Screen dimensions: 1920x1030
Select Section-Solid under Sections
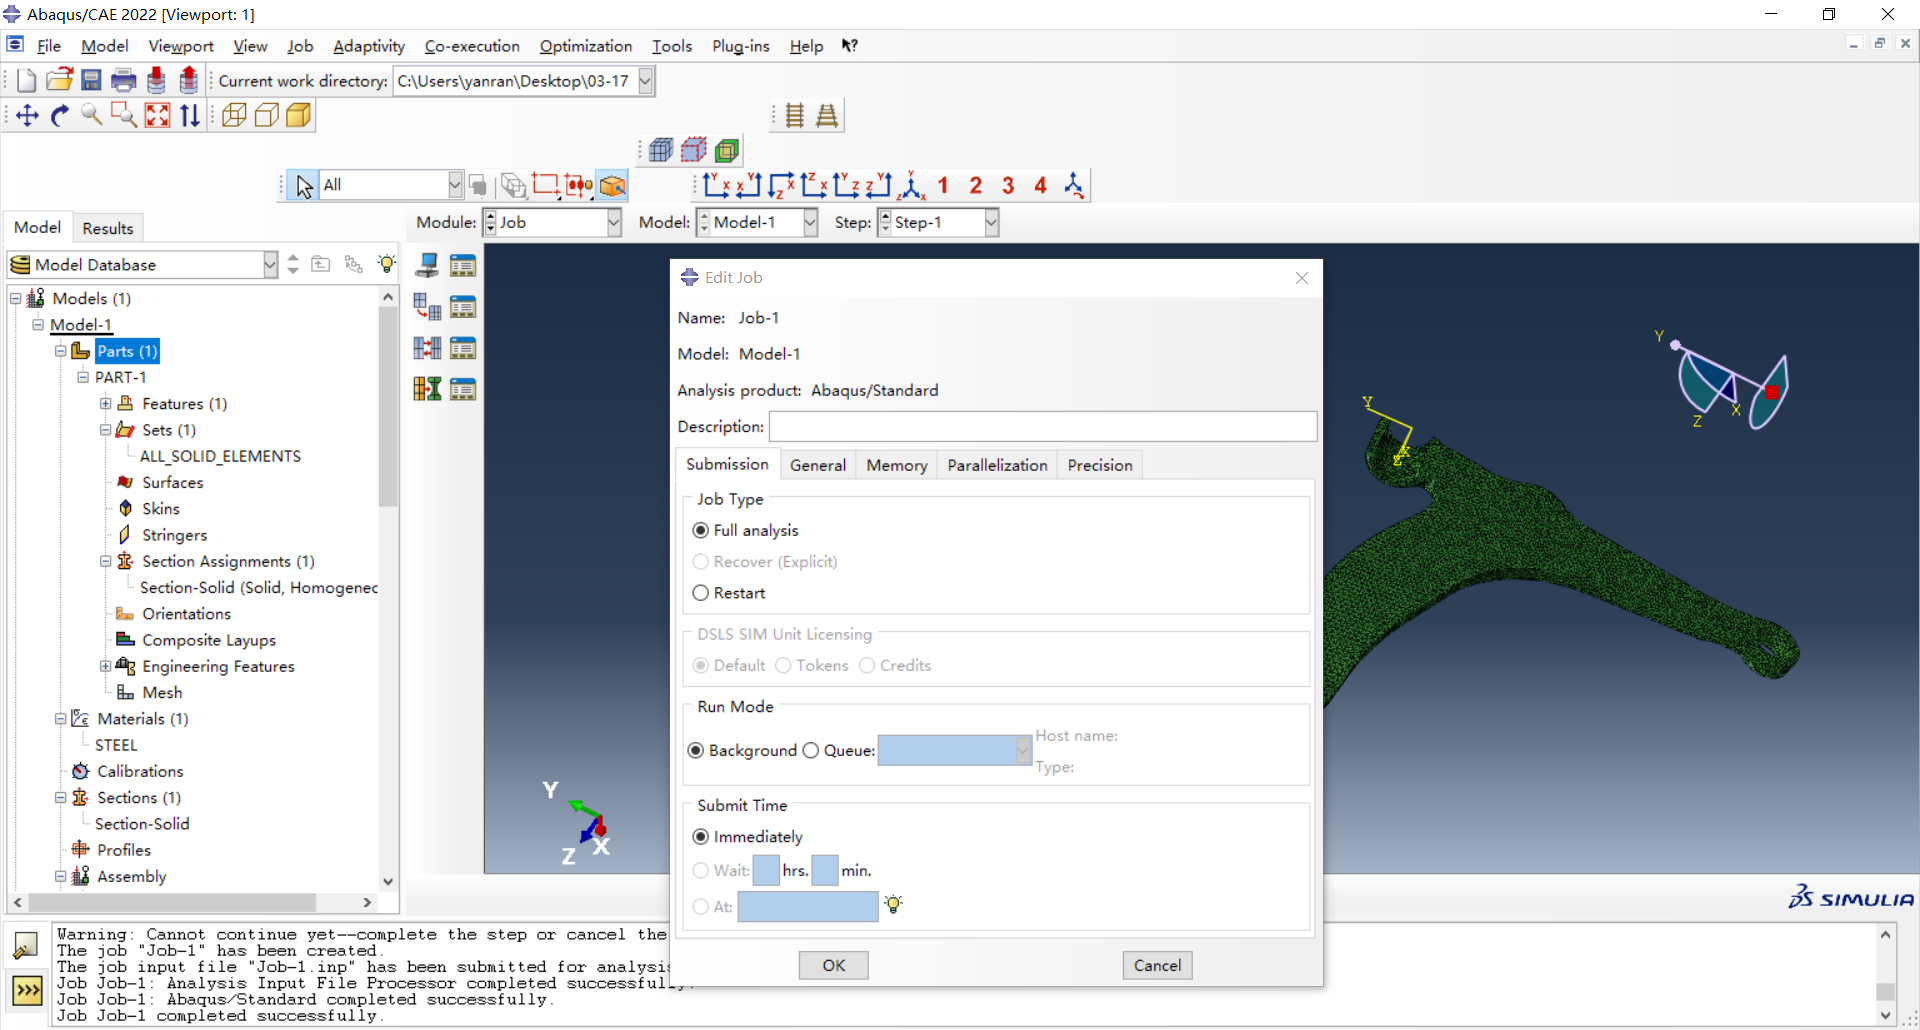[x=142, y=824]
